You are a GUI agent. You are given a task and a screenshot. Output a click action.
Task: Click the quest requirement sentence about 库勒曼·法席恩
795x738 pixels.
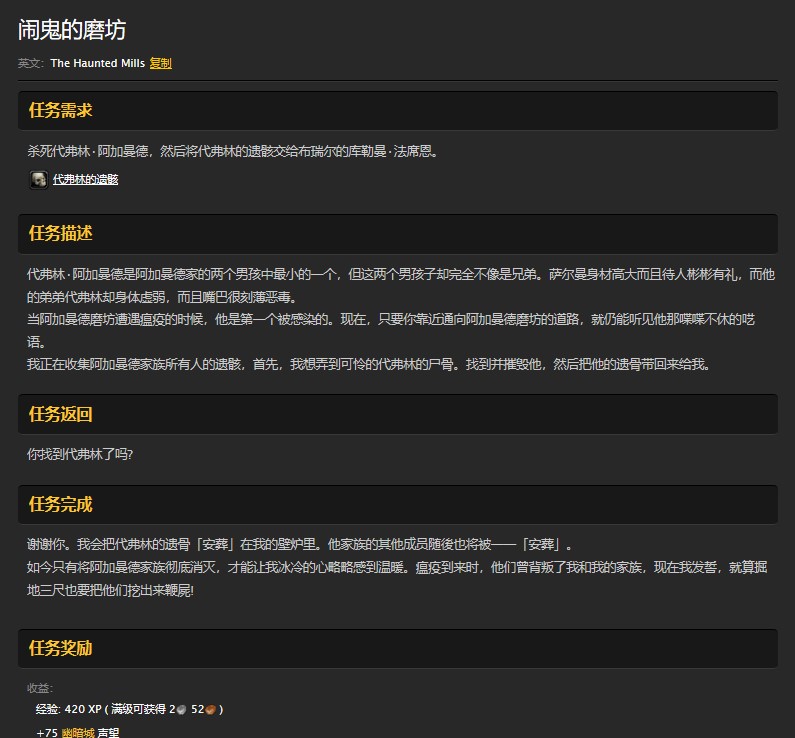pos(233,151)
